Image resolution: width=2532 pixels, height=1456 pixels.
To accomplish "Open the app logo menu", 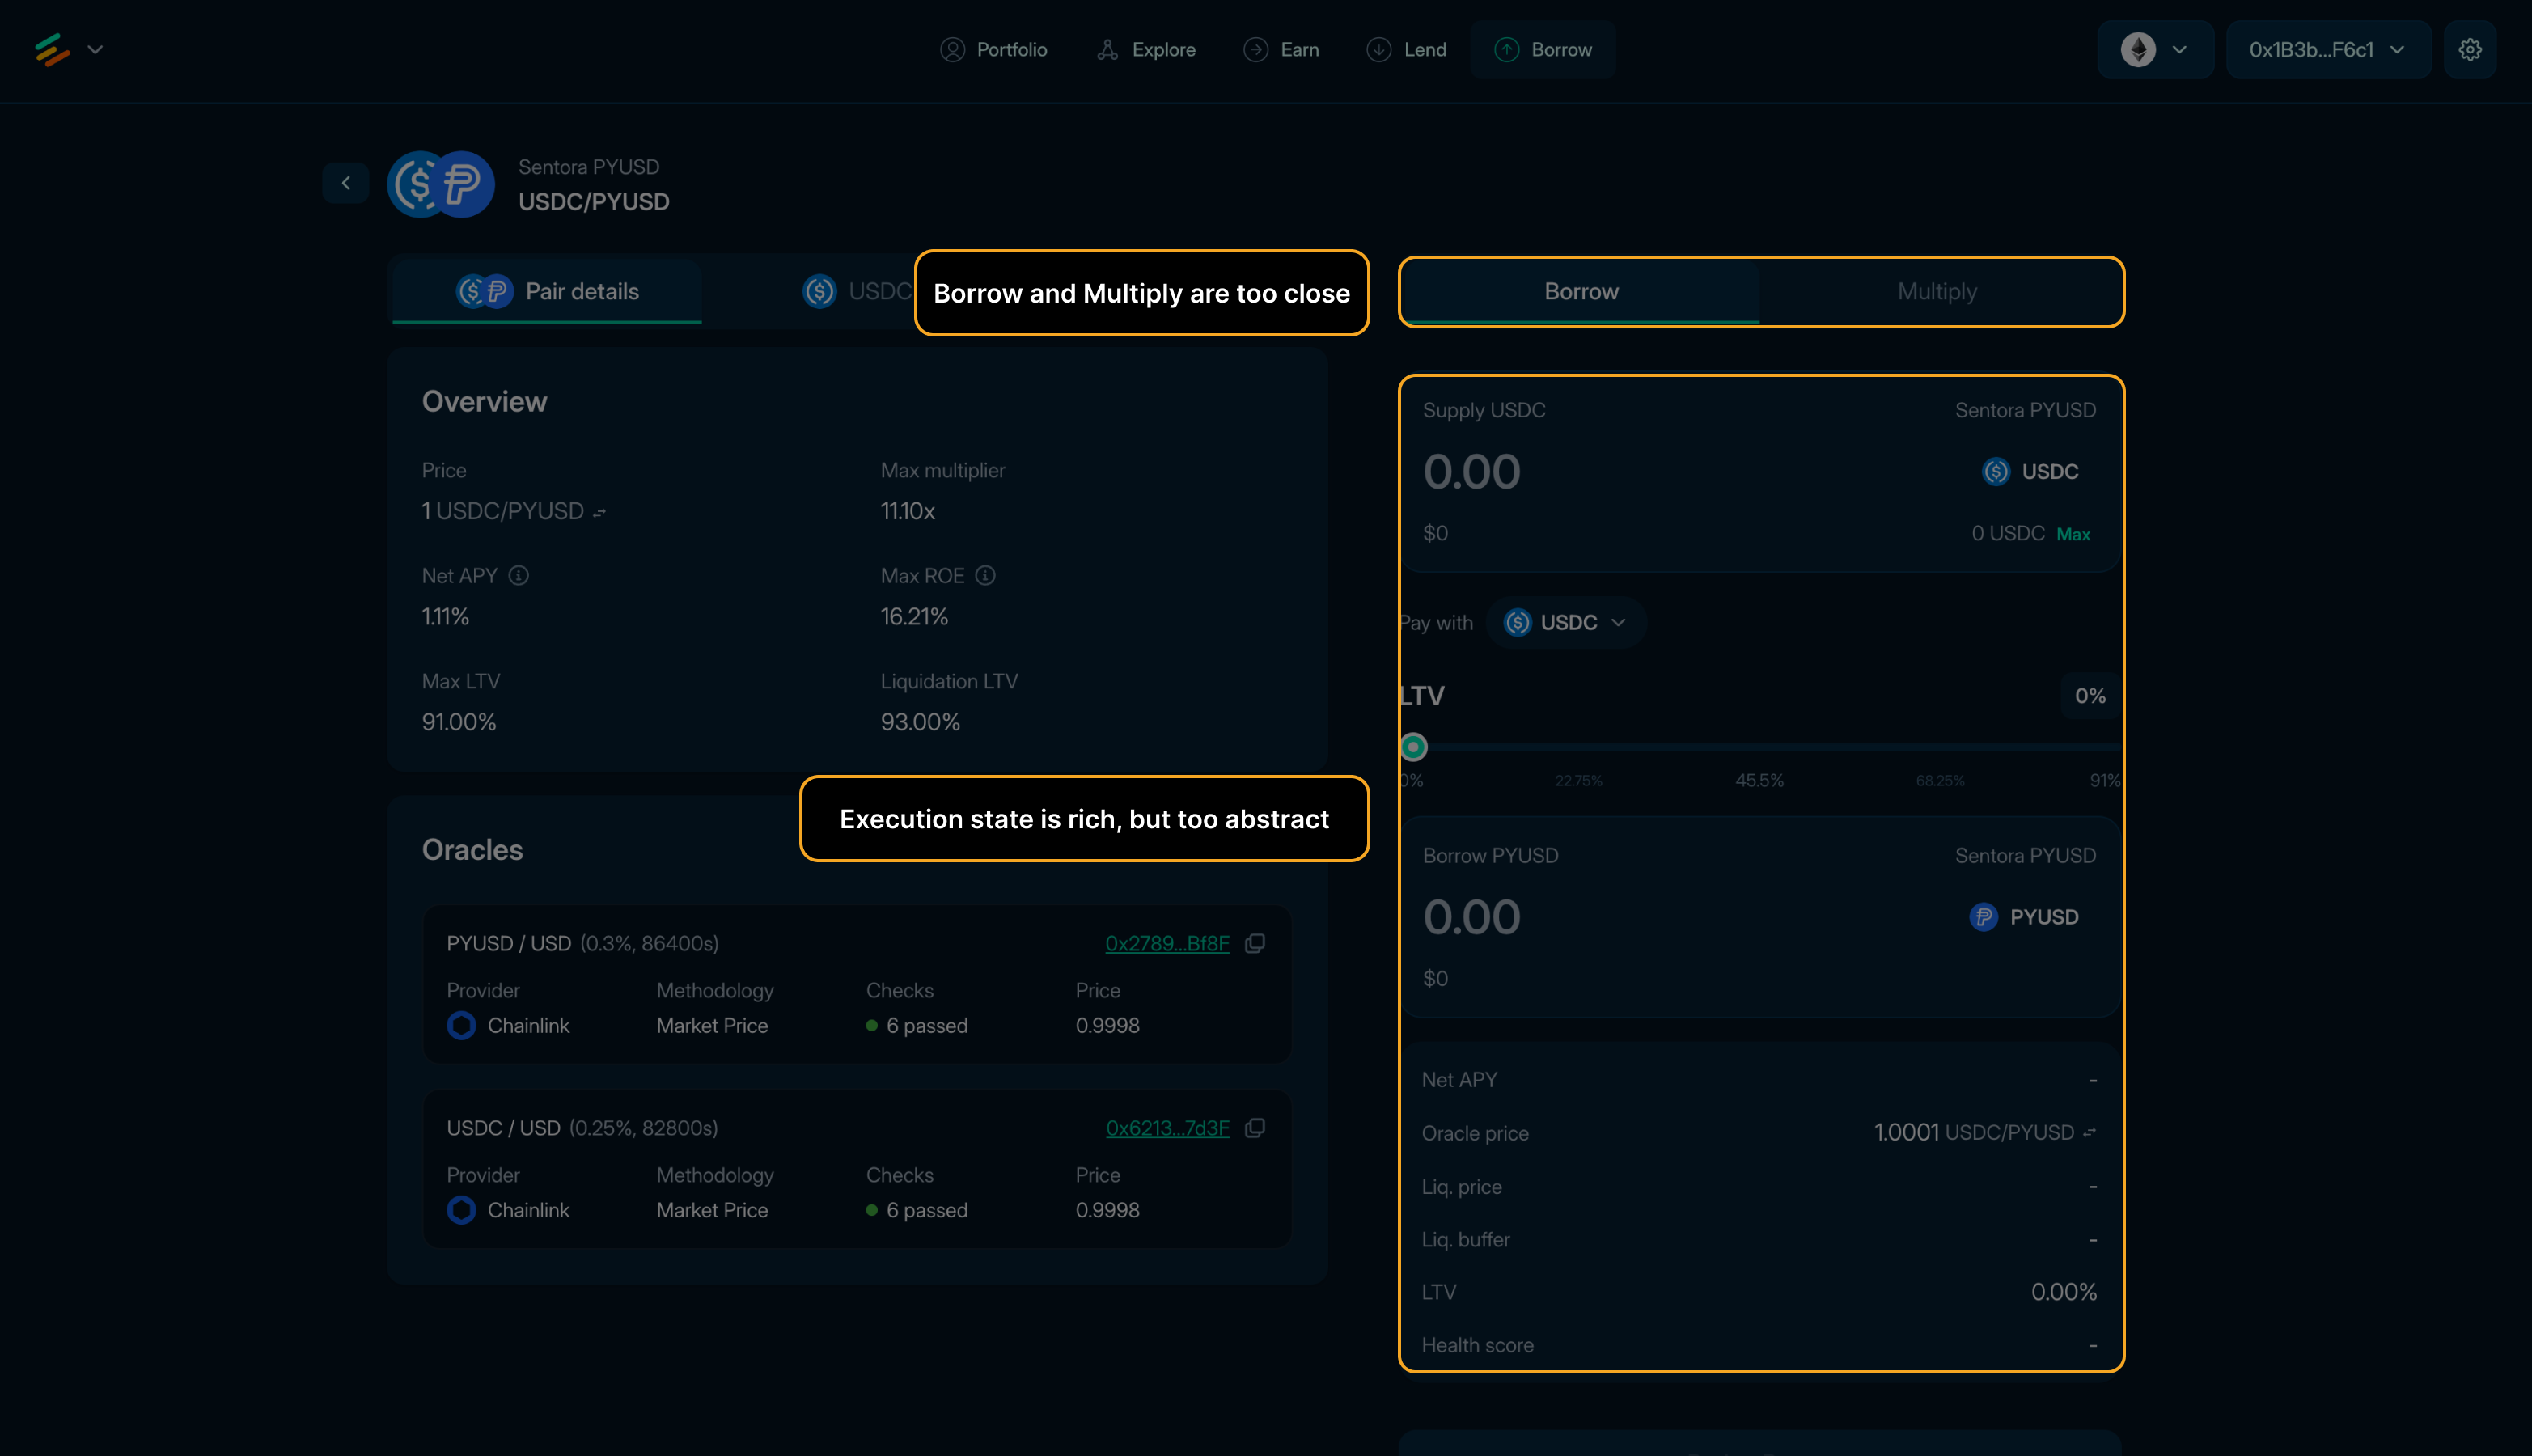I will click(x=52, y=49).
